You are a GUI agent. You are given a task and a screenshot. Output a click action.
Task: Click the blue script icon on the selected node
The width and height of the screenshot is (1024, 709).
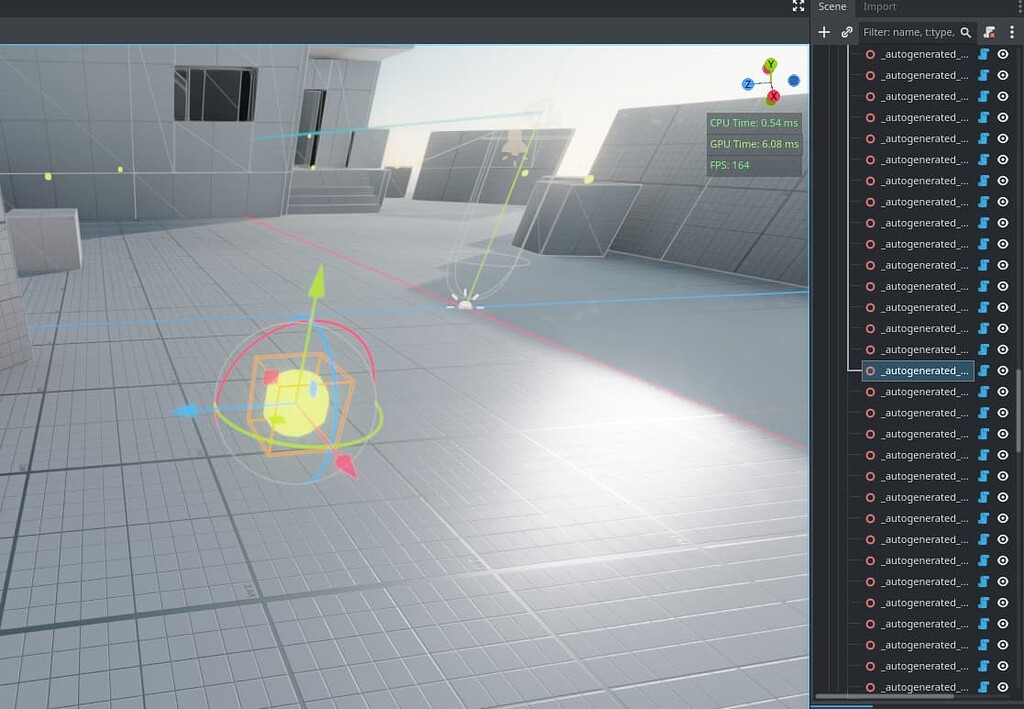984,370
